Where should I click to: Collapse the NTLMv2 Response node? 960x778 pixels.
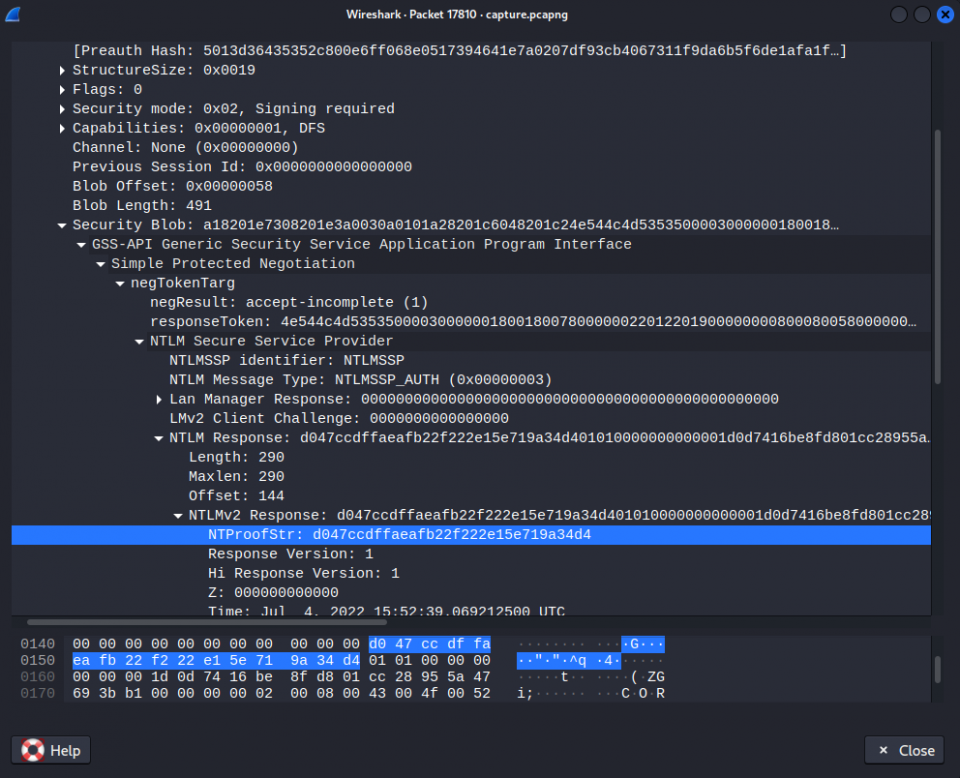pyautogui.click(x=178, y=516)
